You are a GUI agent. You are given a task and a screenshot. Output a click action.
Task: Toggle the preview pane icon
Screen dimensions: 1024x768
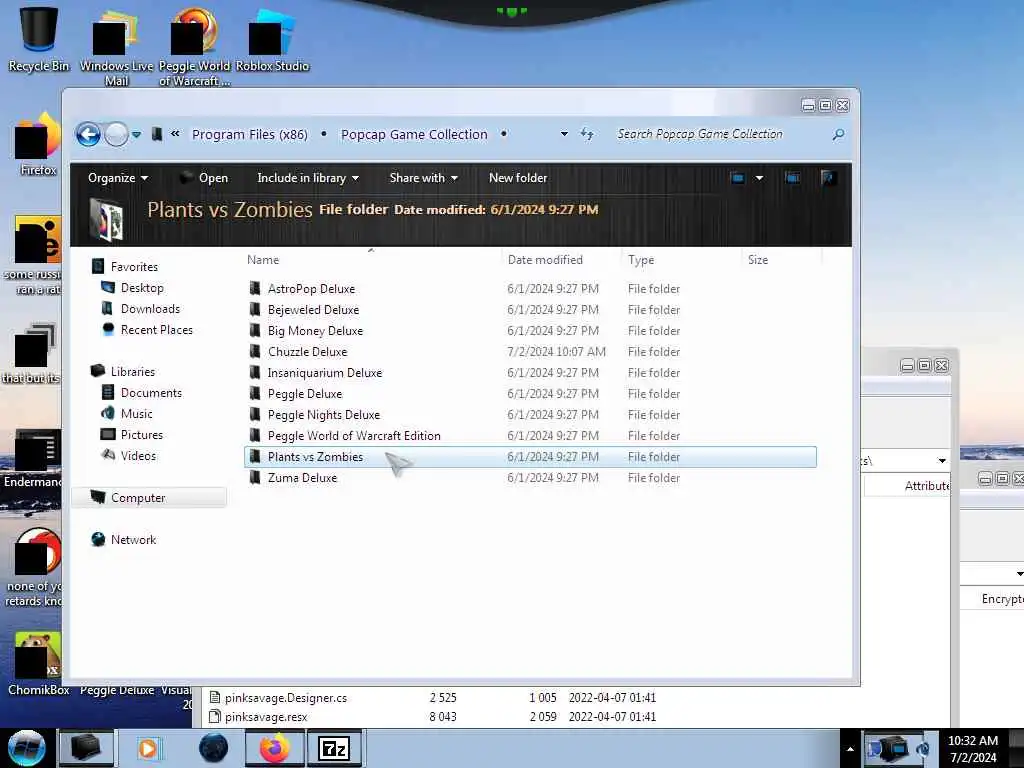click(792, 178)
